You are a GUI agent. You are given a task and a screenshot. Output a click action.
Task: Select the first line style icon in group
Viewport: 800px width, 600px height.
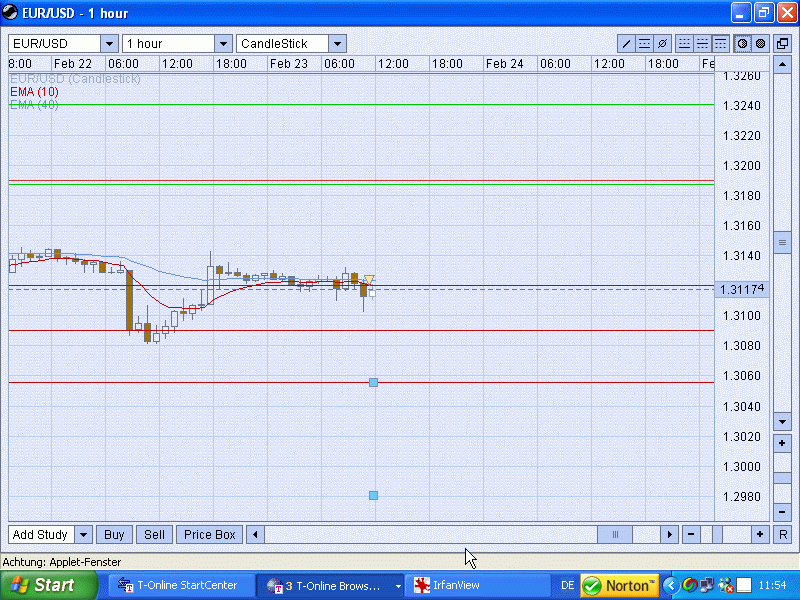pyautogui.click(x=684, y=44)
